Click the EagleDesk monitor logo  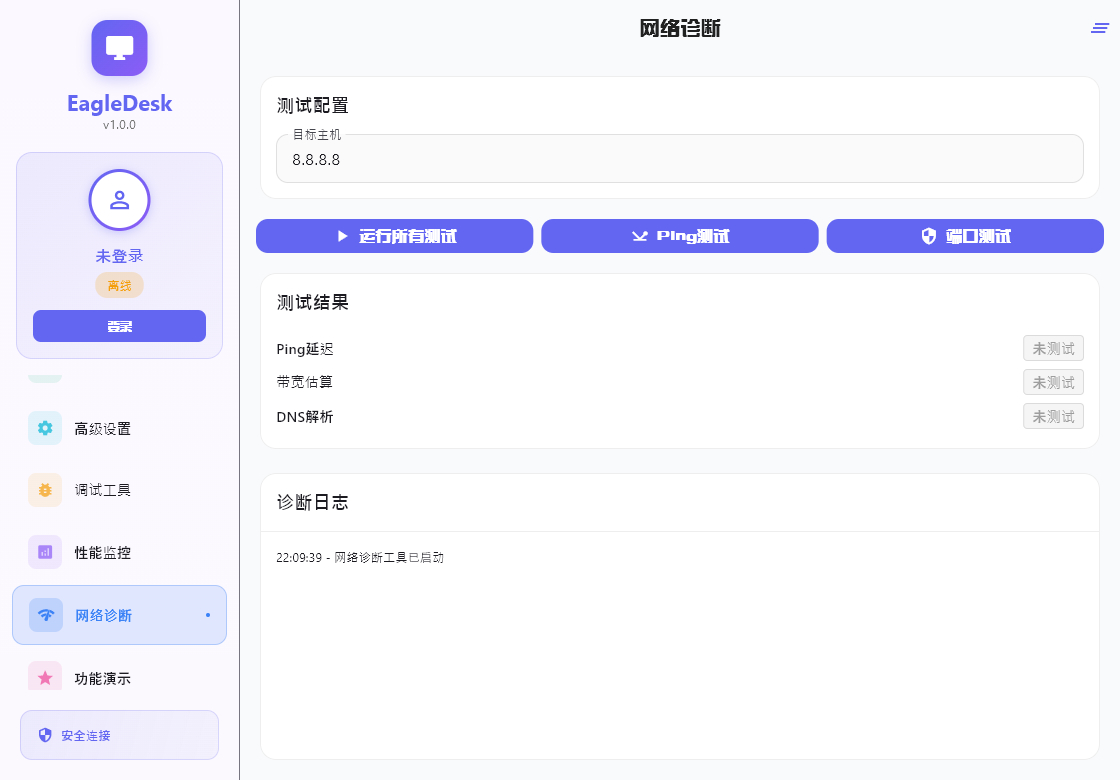(119, 47)
